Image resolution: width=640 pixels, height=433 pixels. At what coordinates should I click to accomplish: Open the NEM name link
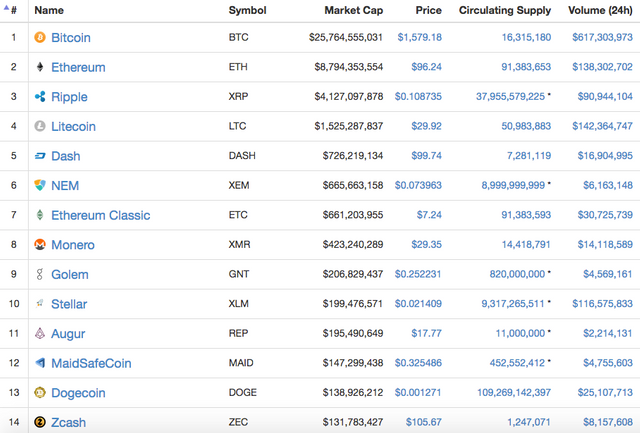point(65,185)
